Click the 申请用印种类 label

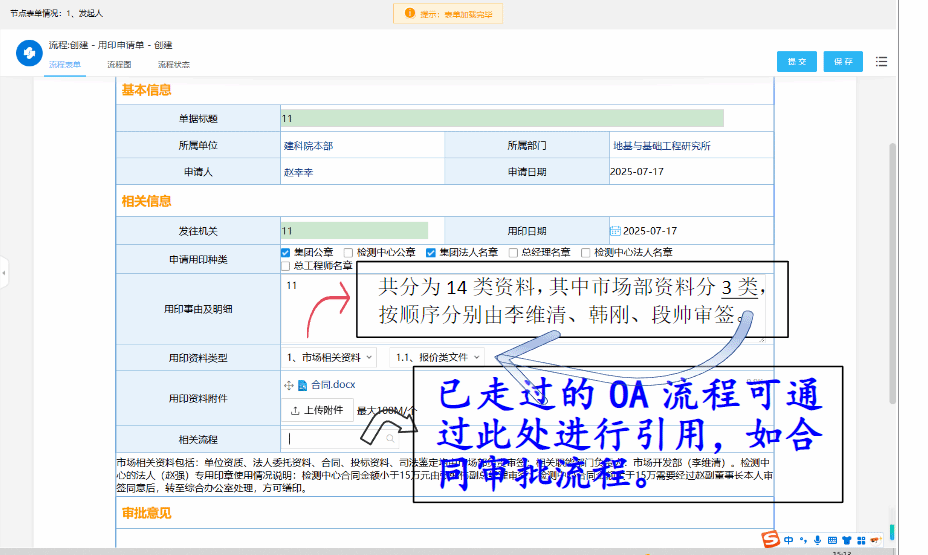point(198,259)
